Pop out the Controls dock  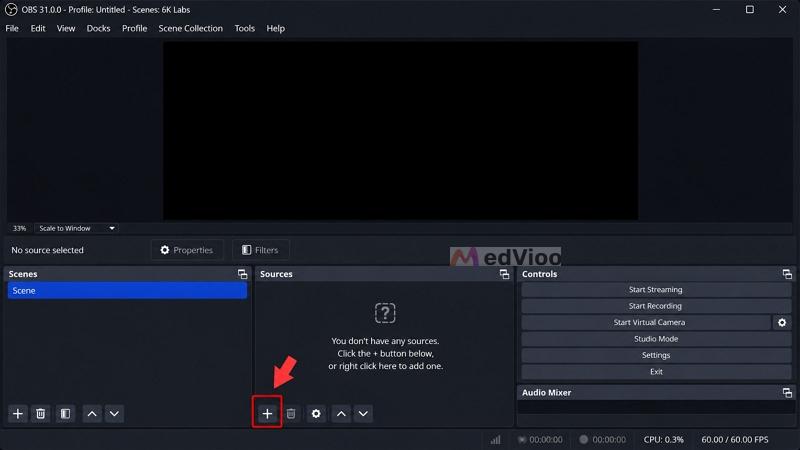pos(787,274)
